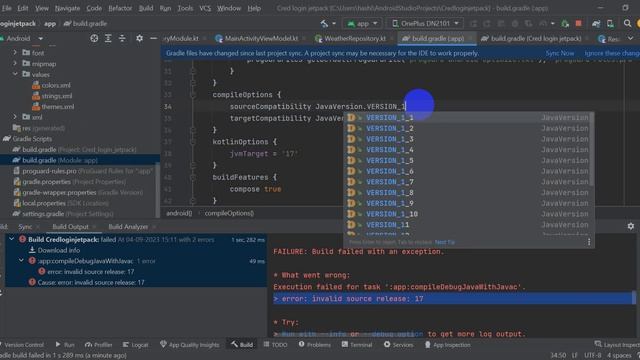Image resolution: width=640 pixels, height=360 pixels.
Task: Open the Build menu
Action: tap(146, 8)
